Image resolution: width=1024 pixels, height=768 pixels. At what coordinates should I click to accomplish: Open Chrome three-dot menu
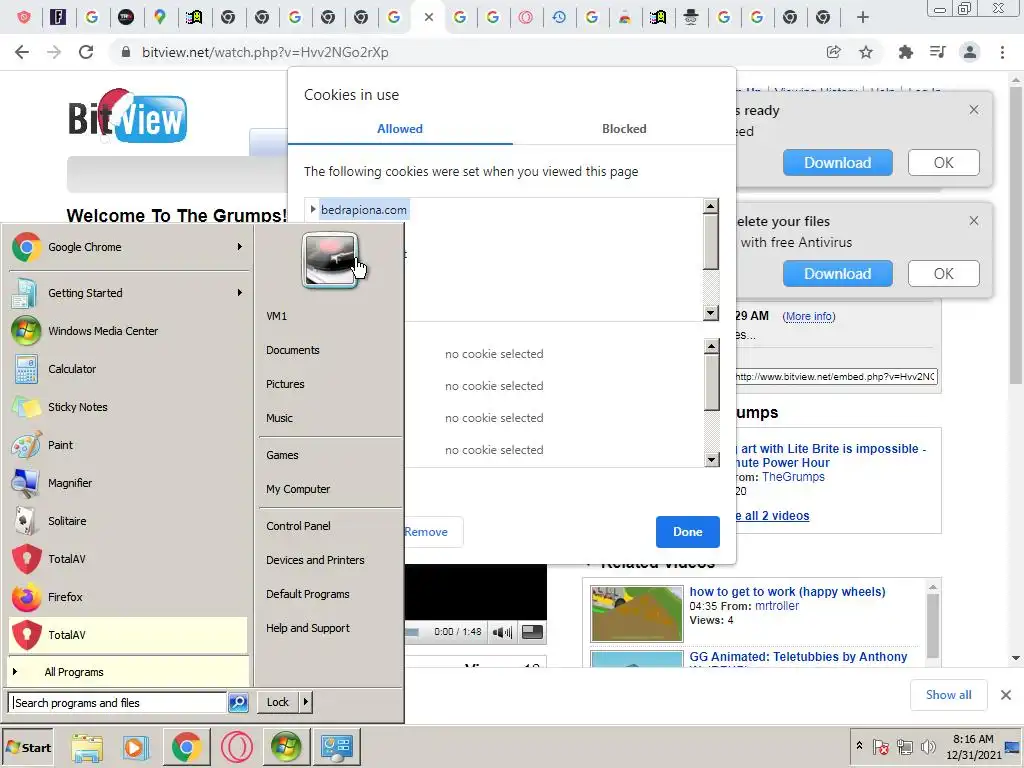[1002, 52]
